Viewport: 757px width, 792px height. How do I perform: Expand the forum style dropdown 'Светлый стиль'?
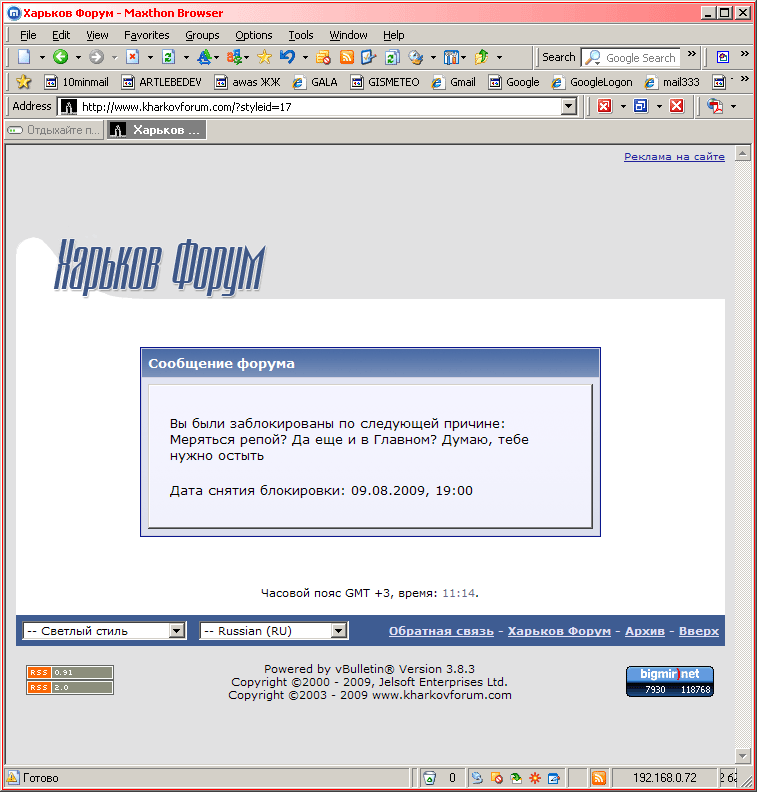coord(105,631)
